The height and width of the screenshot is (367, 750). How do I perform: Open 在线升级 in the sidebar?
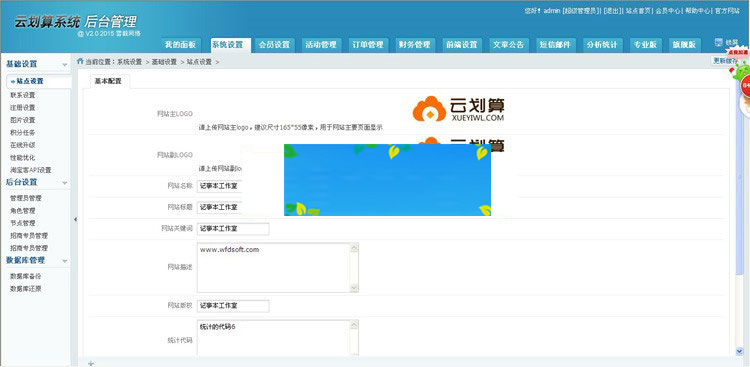coord(22,145)
